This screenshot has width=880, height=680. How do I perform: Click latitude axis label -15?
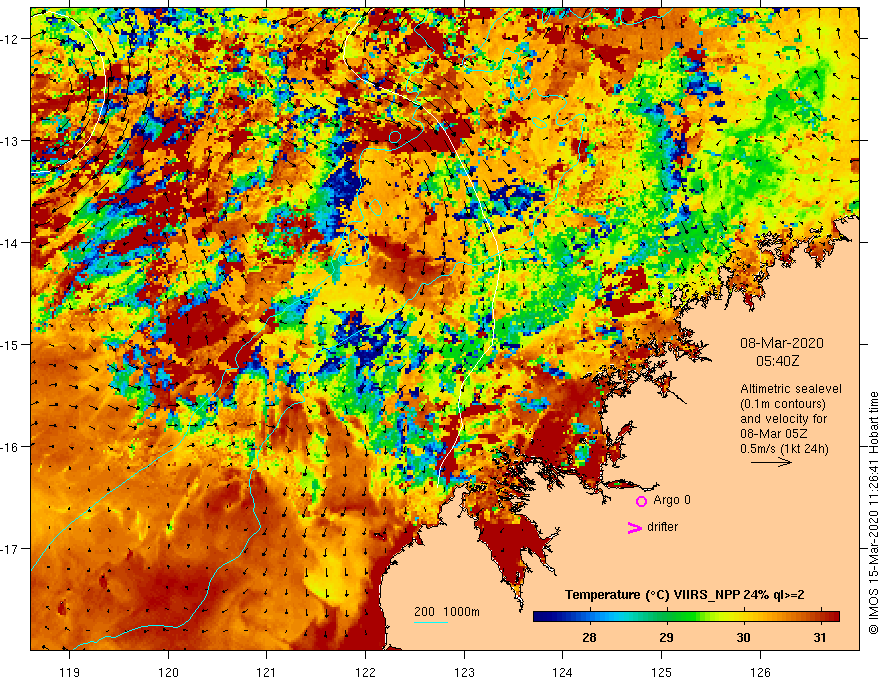(10, 344)
